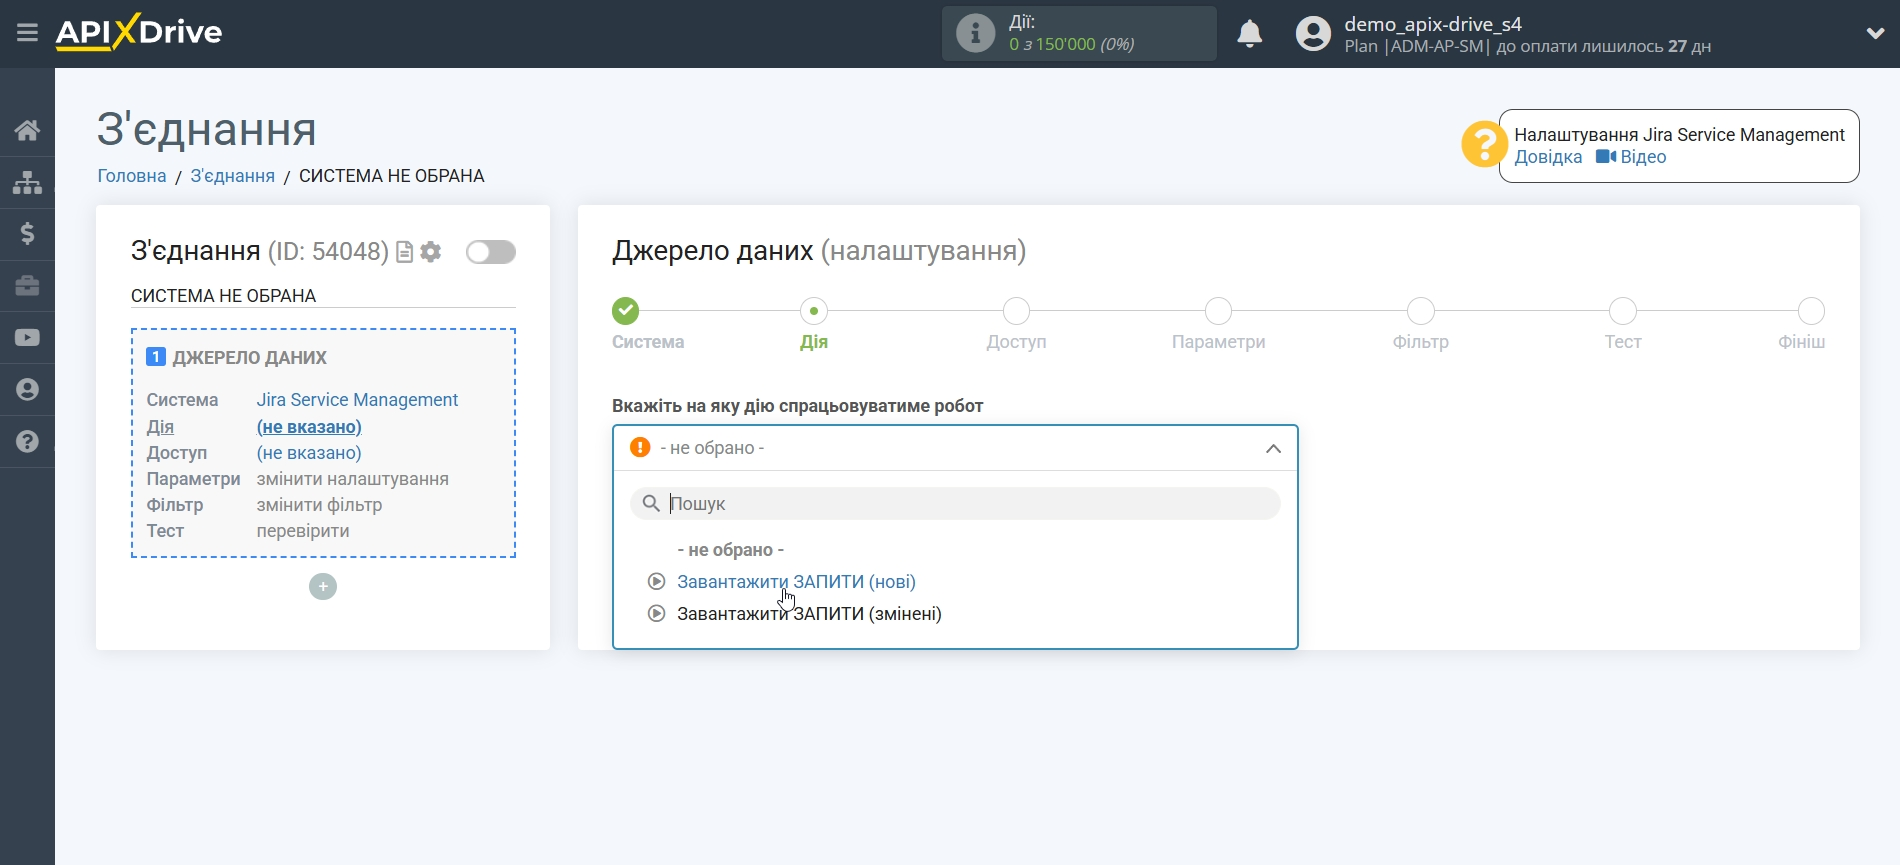Open the Довідка help link
This screenshot has width=1900, height=865.
1548,157
